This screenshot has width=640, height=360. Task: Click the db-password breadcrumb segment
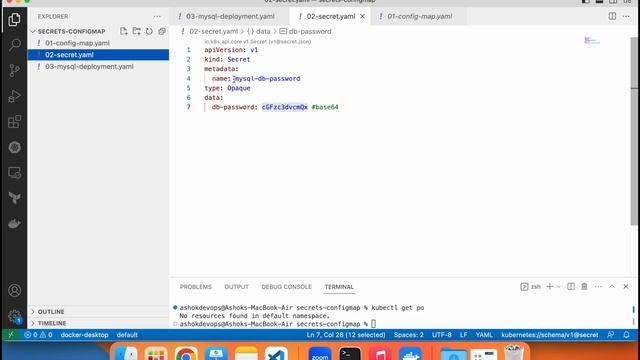point(306,31)
